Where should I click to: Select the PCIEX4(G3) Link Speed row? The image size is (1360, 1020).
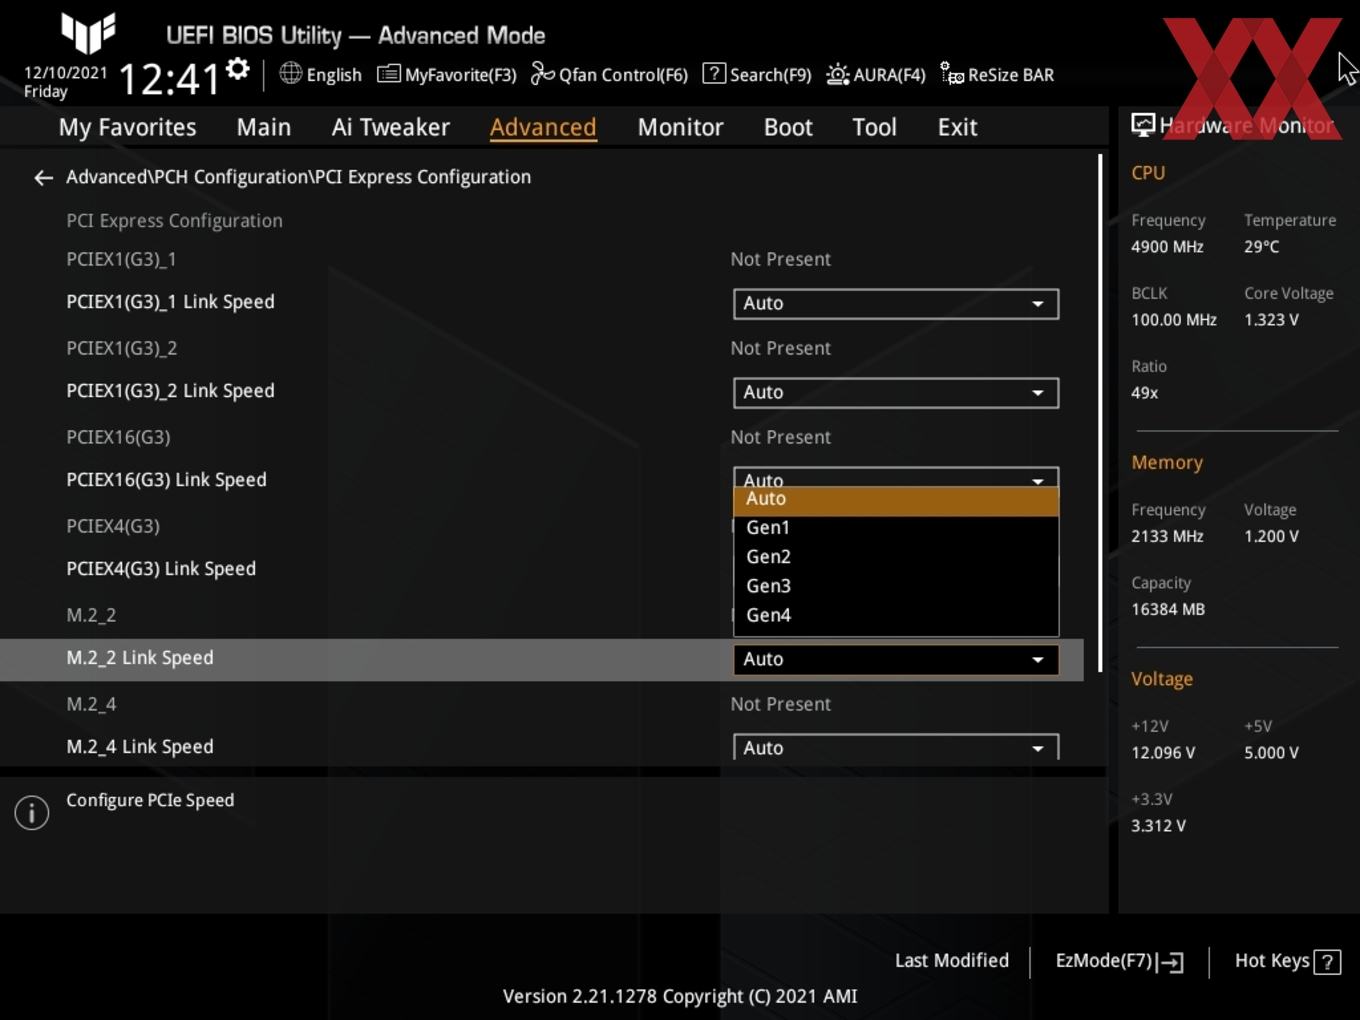(541, 569)
